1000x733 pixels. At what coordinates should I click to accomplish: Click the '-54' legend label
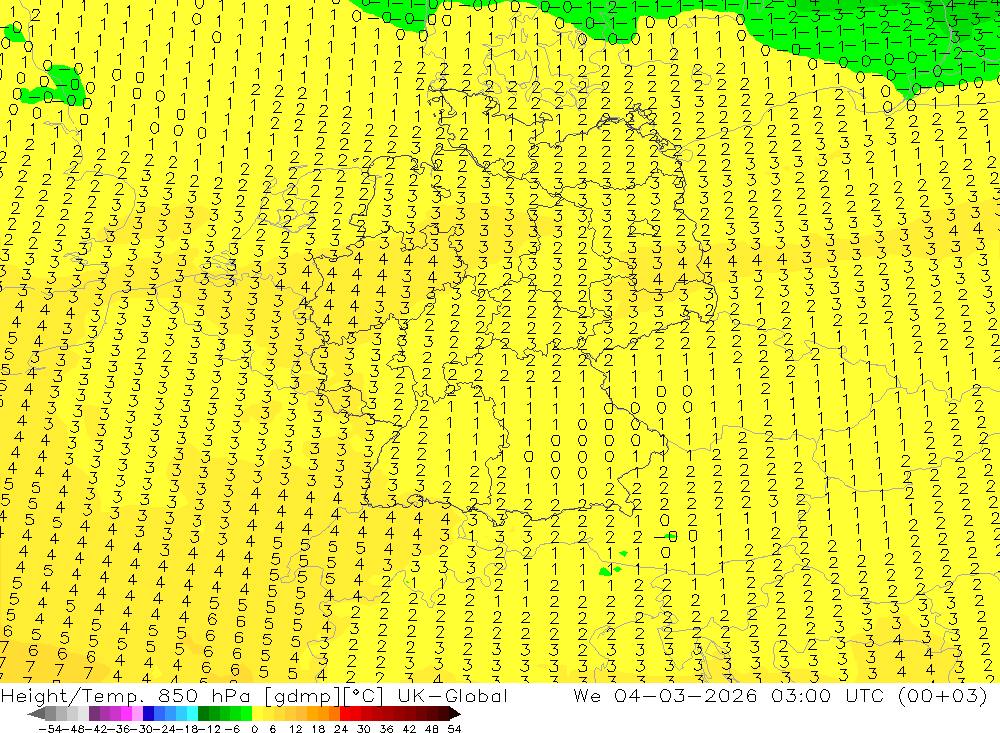tap(50, 729)
